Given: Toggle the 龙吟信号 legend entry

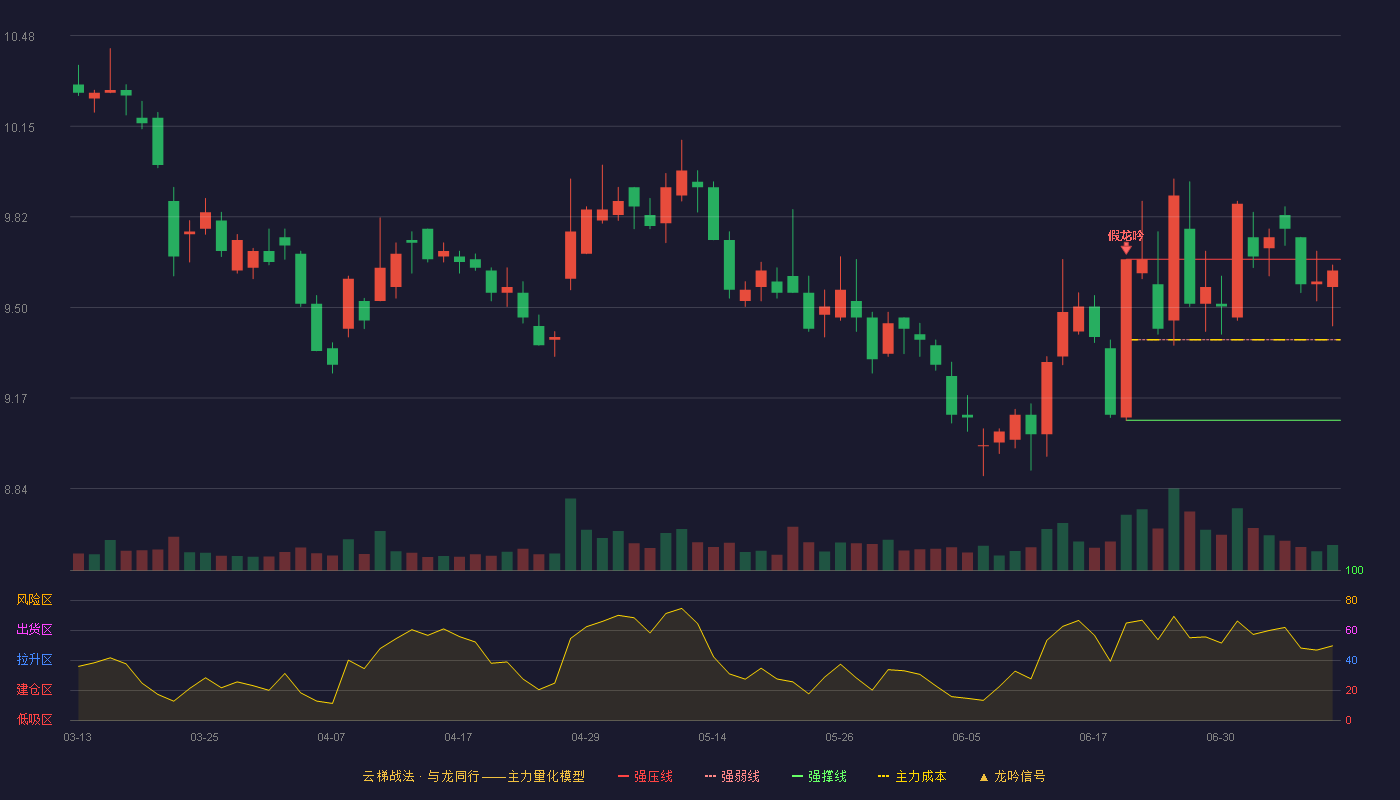Looking at the screenshot, I should [x=1012, y=776].
